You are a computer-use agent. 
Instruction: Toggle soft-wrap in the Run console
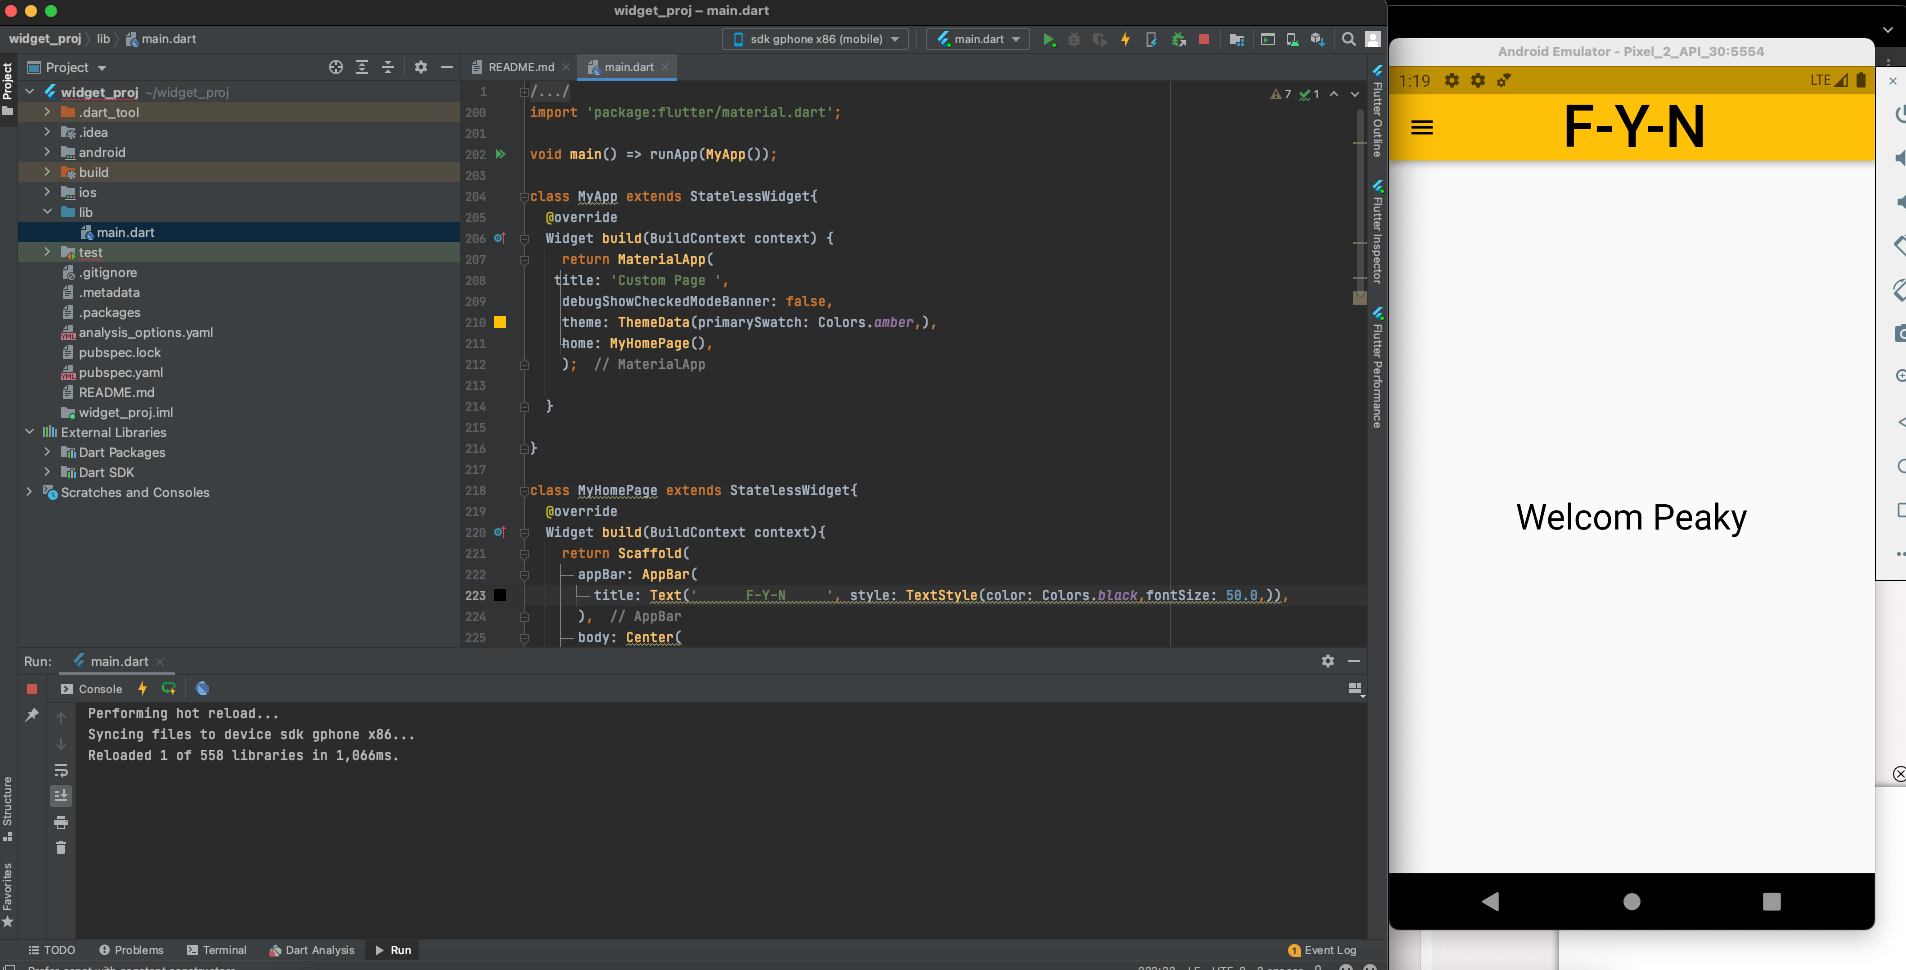[x=61, y=770]
